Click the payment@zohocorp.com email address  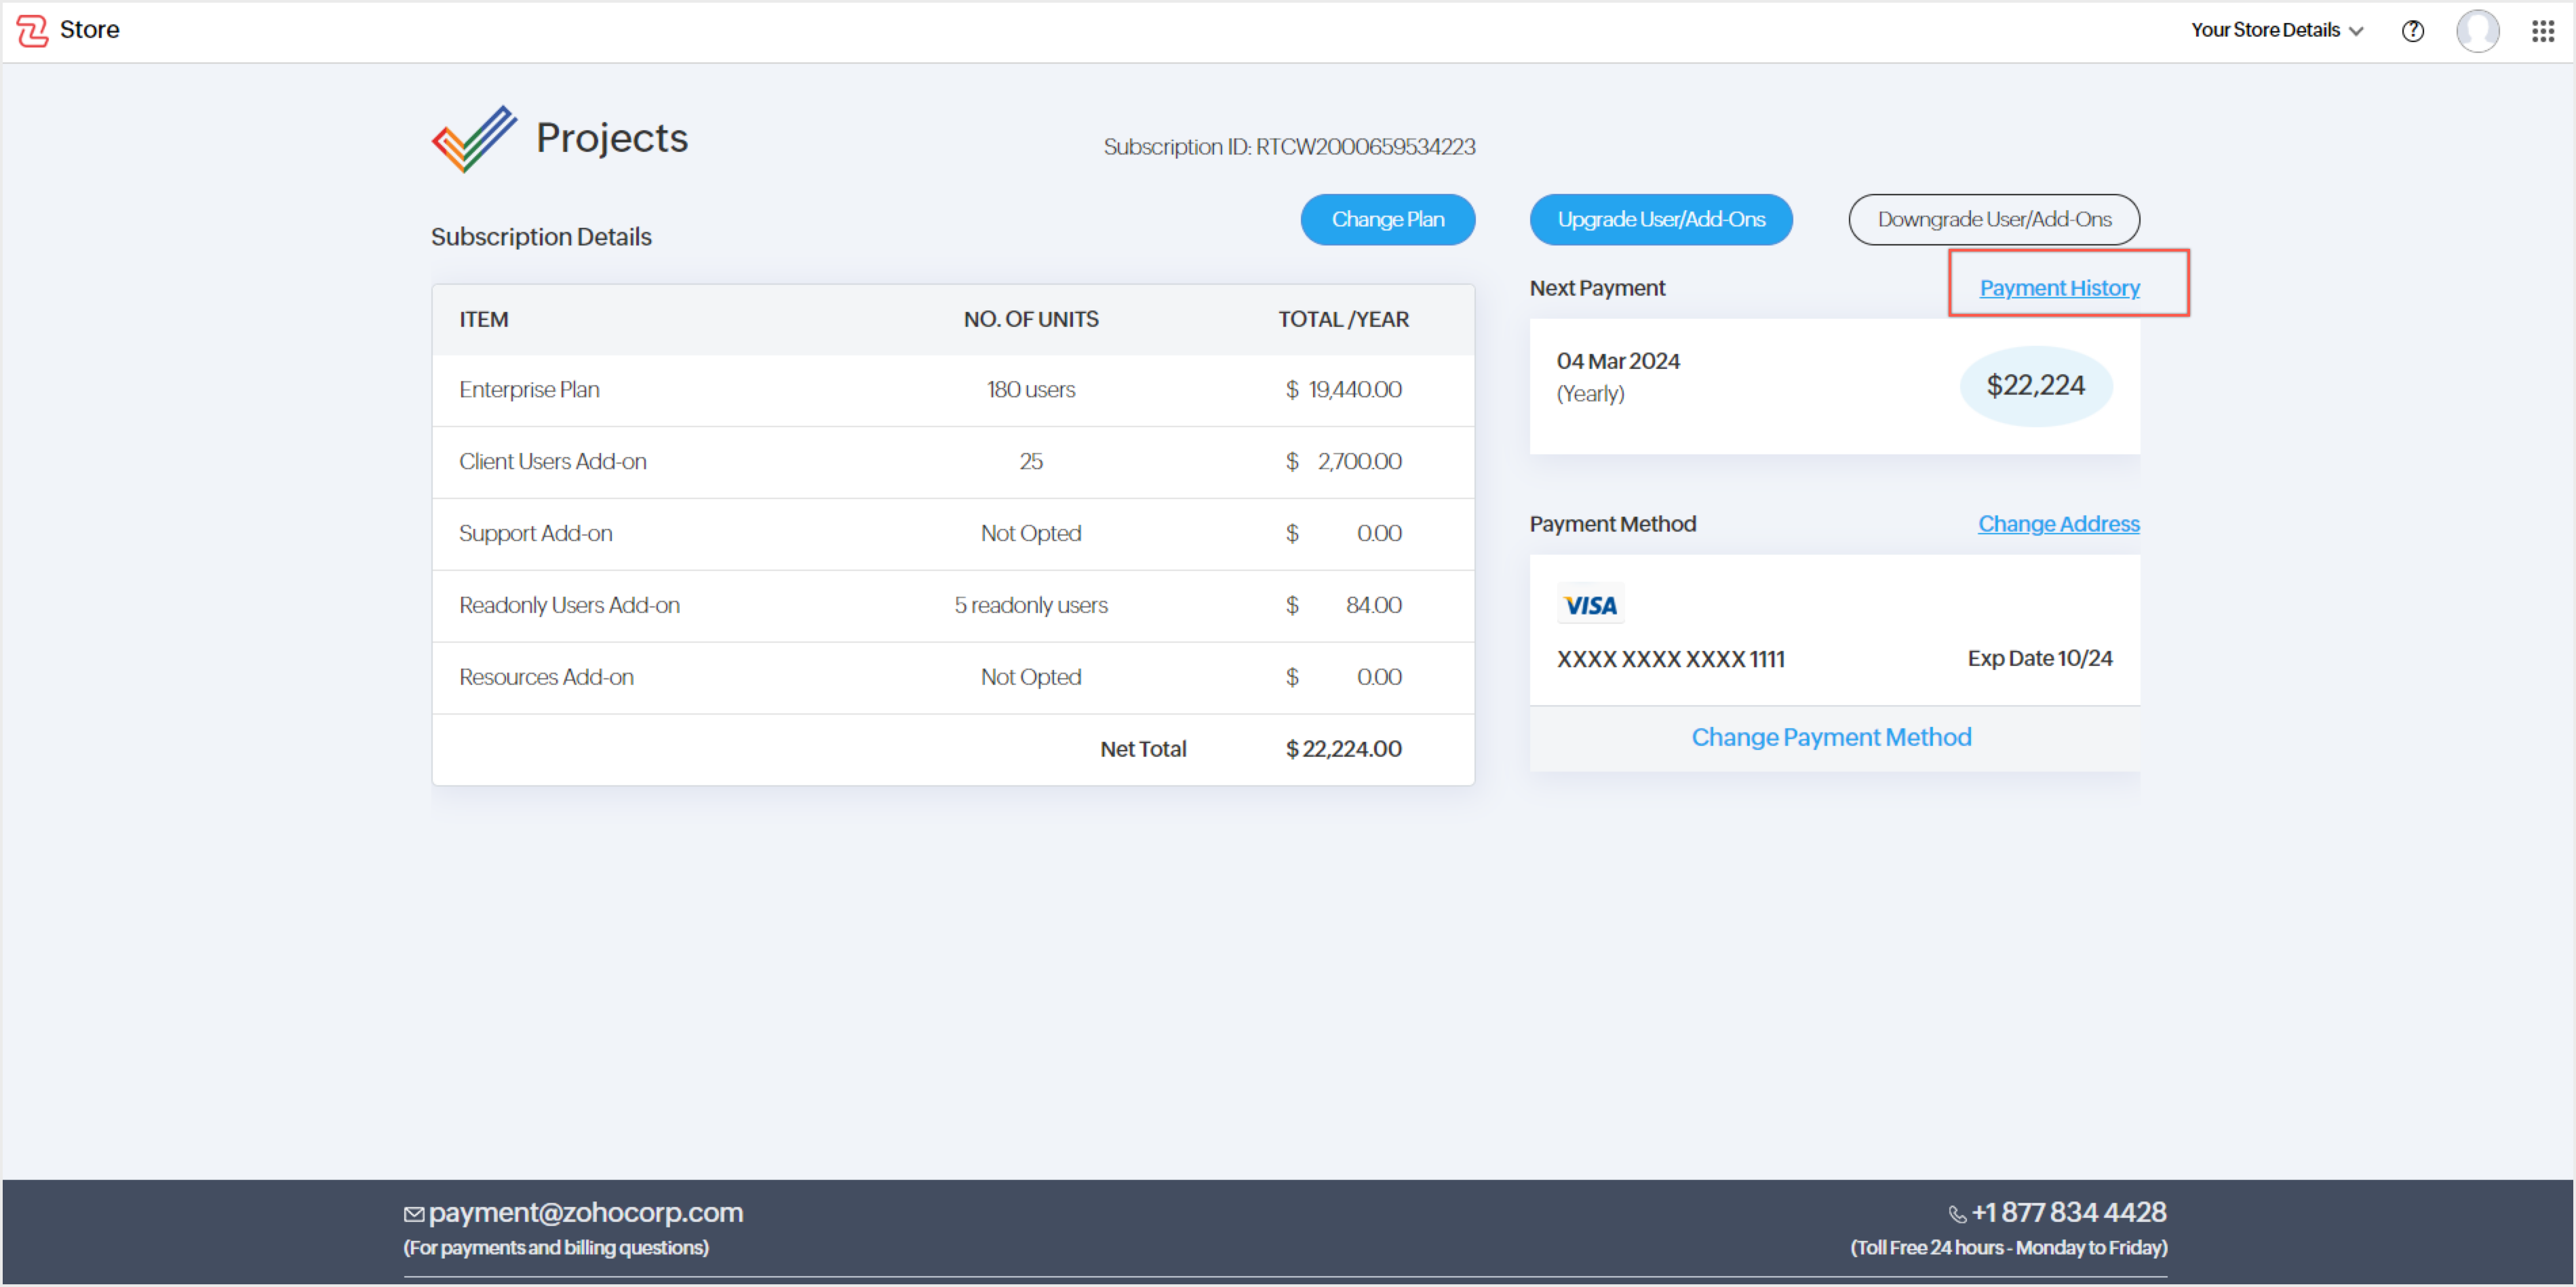[x=585, y=1212]
